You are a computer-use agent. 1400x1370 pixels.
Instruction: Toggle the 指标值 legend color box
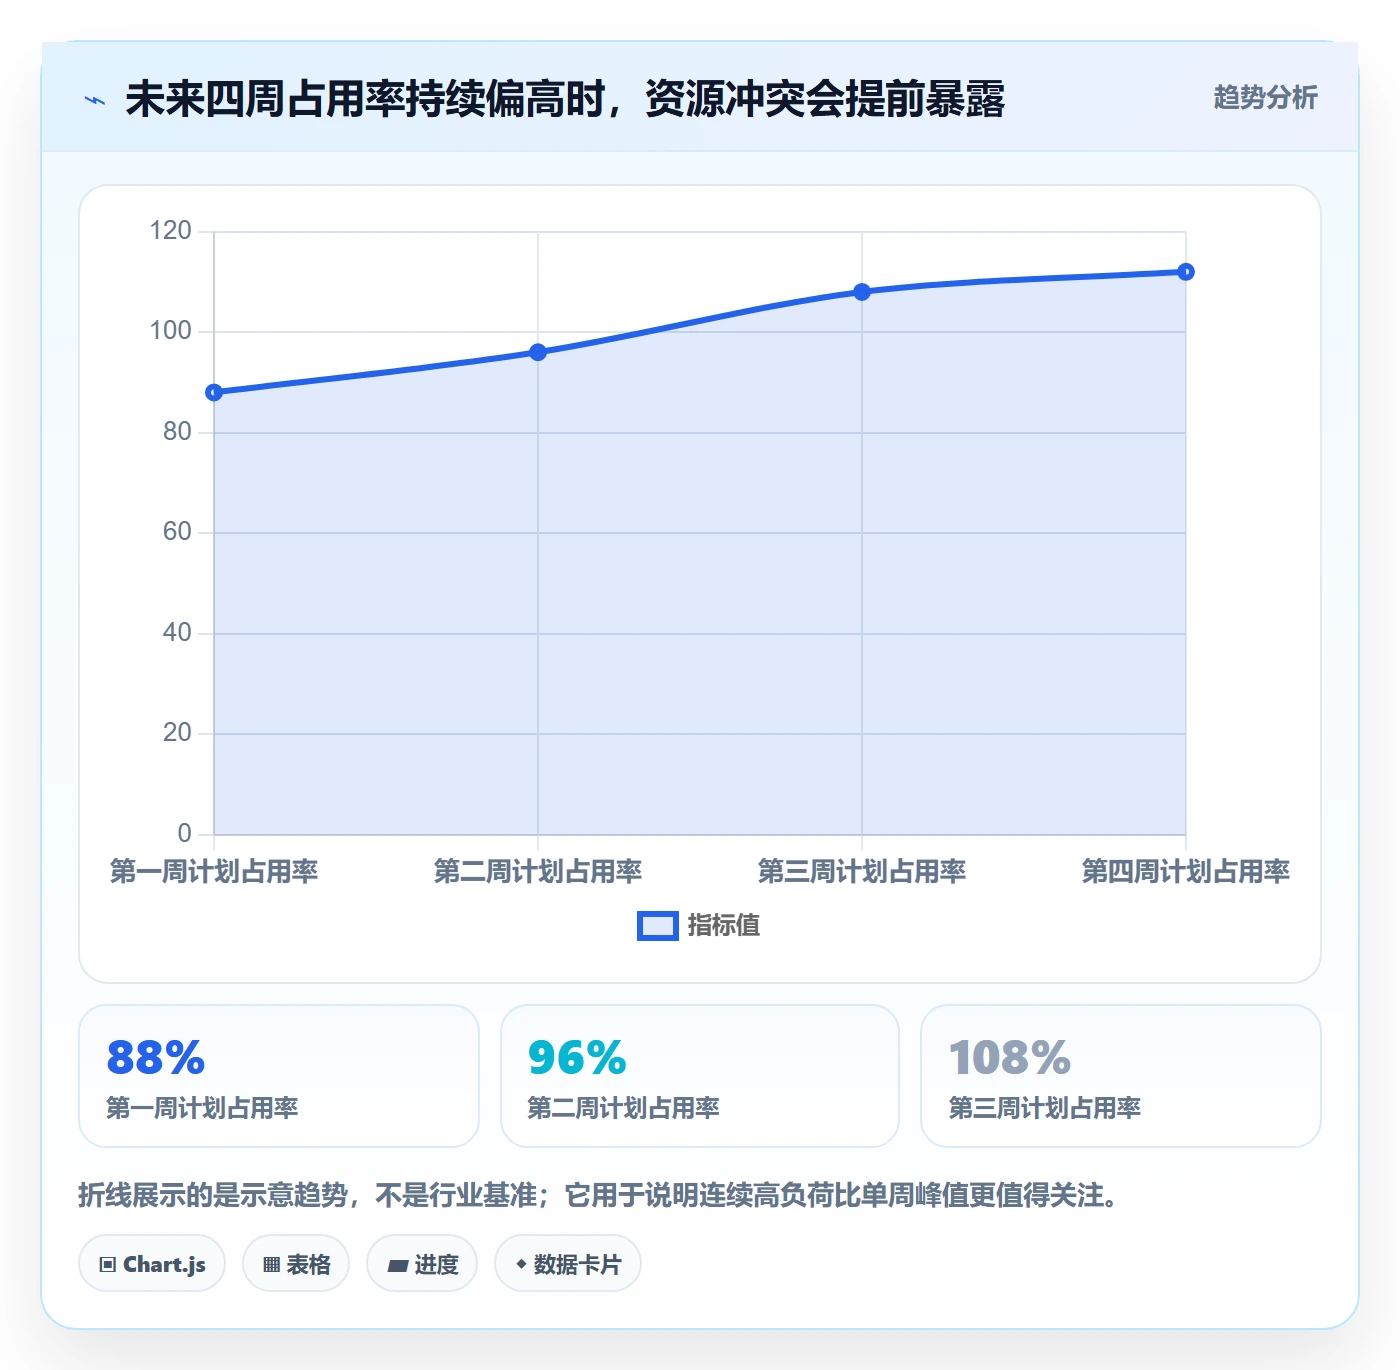[x=658, y=926]
